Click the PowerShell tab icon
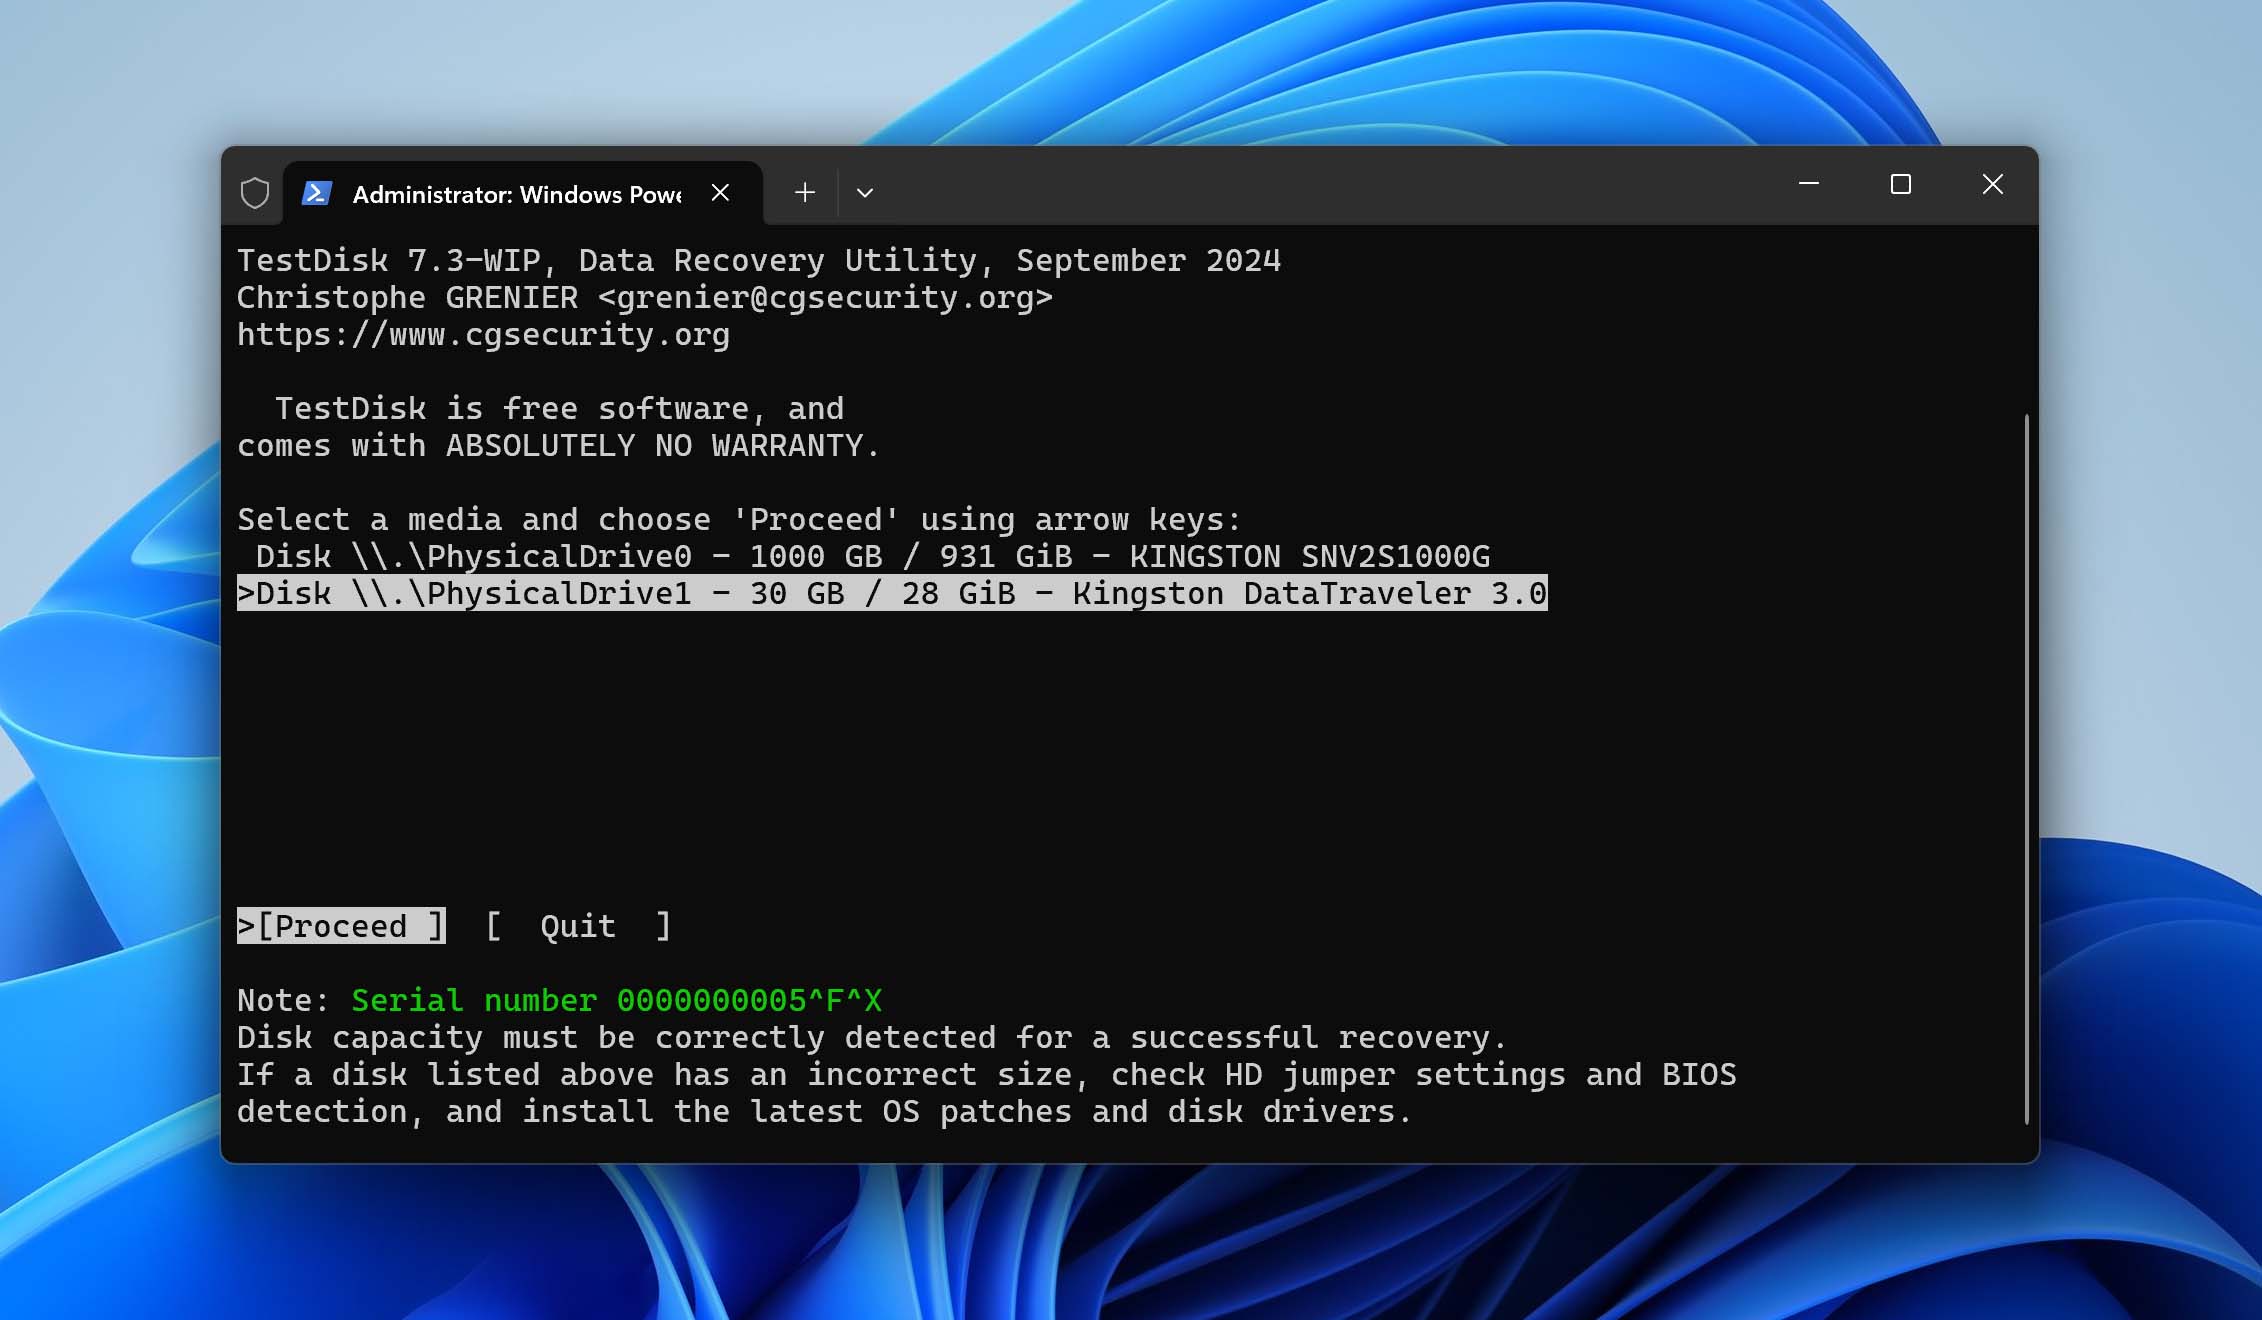 316,192
